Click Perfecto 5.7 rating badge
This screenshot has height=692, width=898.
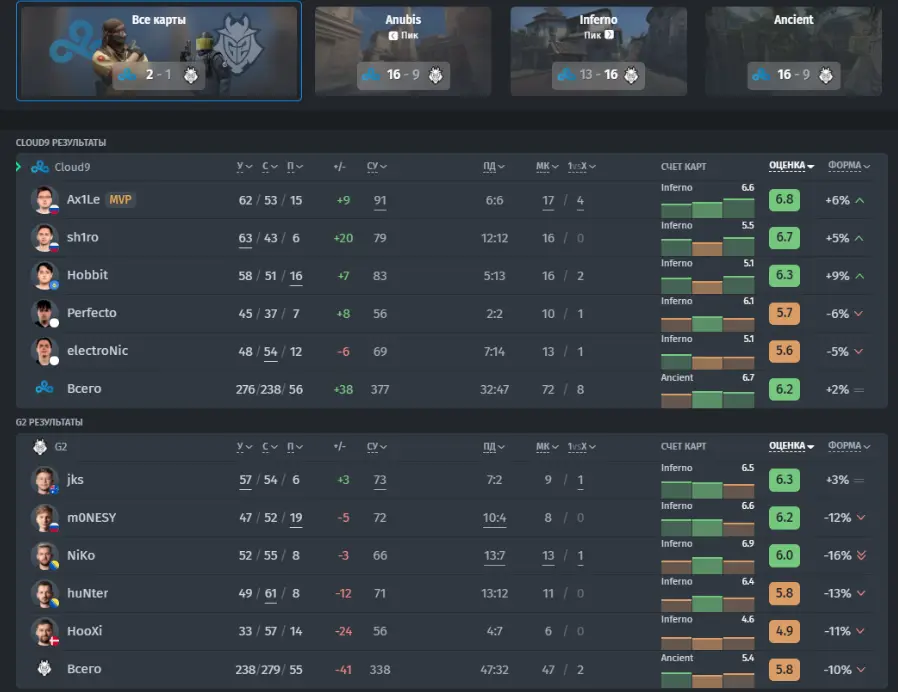coord(784,313)
